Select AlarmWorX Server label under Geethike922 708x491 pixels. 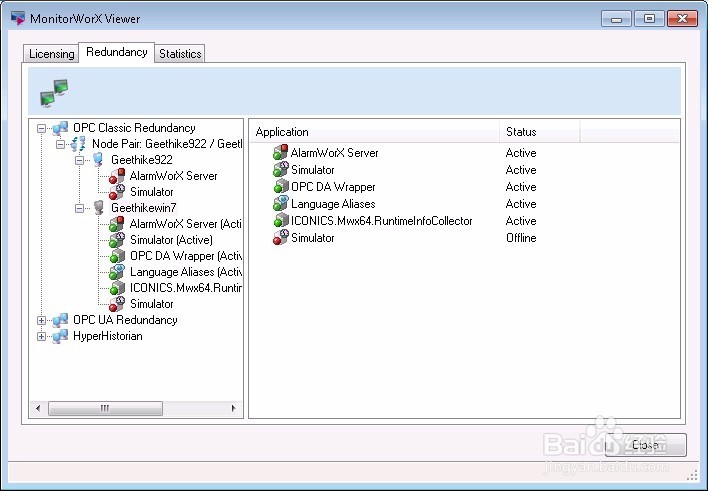pos(173,176)
